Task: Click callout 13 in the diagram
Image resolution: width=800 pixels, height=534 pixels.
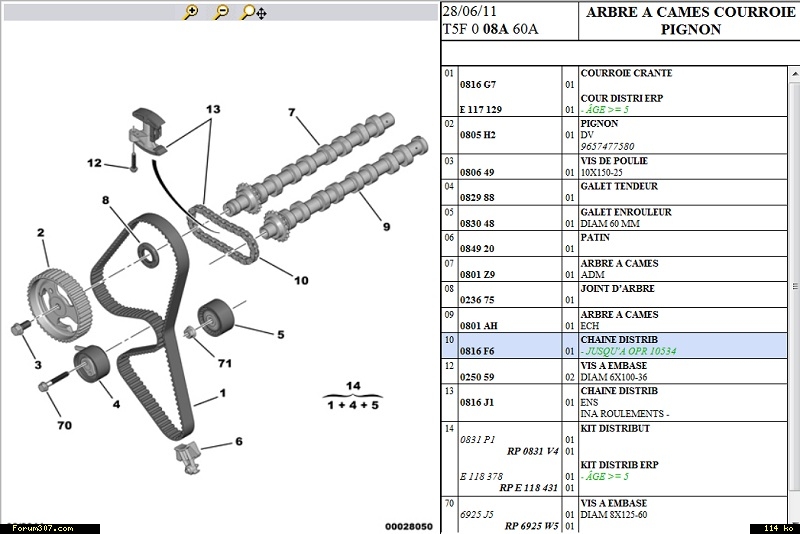Action: click(x=212, y=108)
